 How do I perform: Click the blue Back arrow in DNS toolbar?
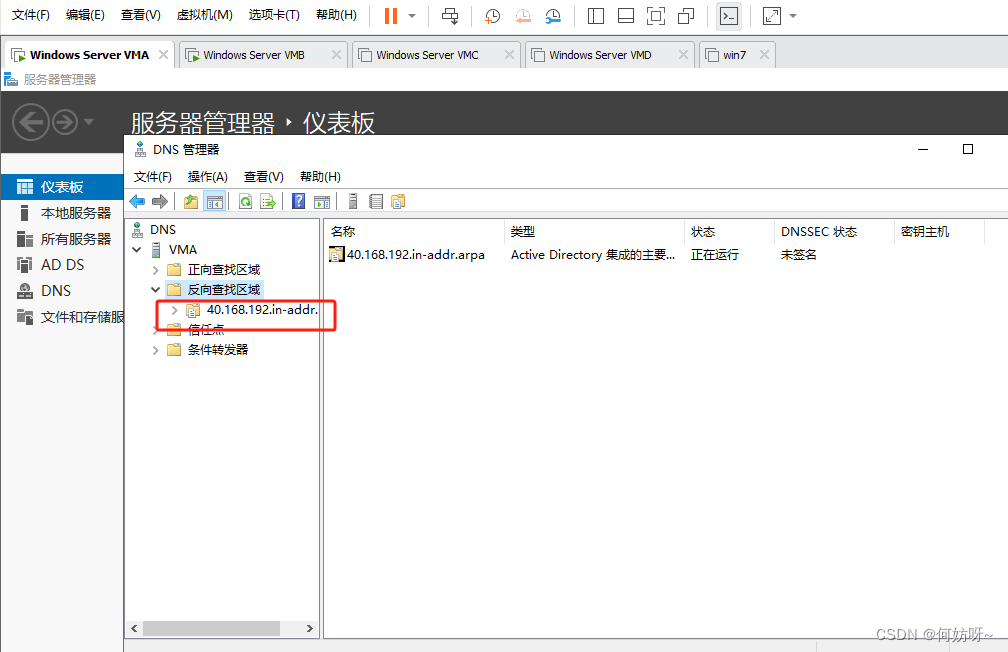click(x=137, y=202)
